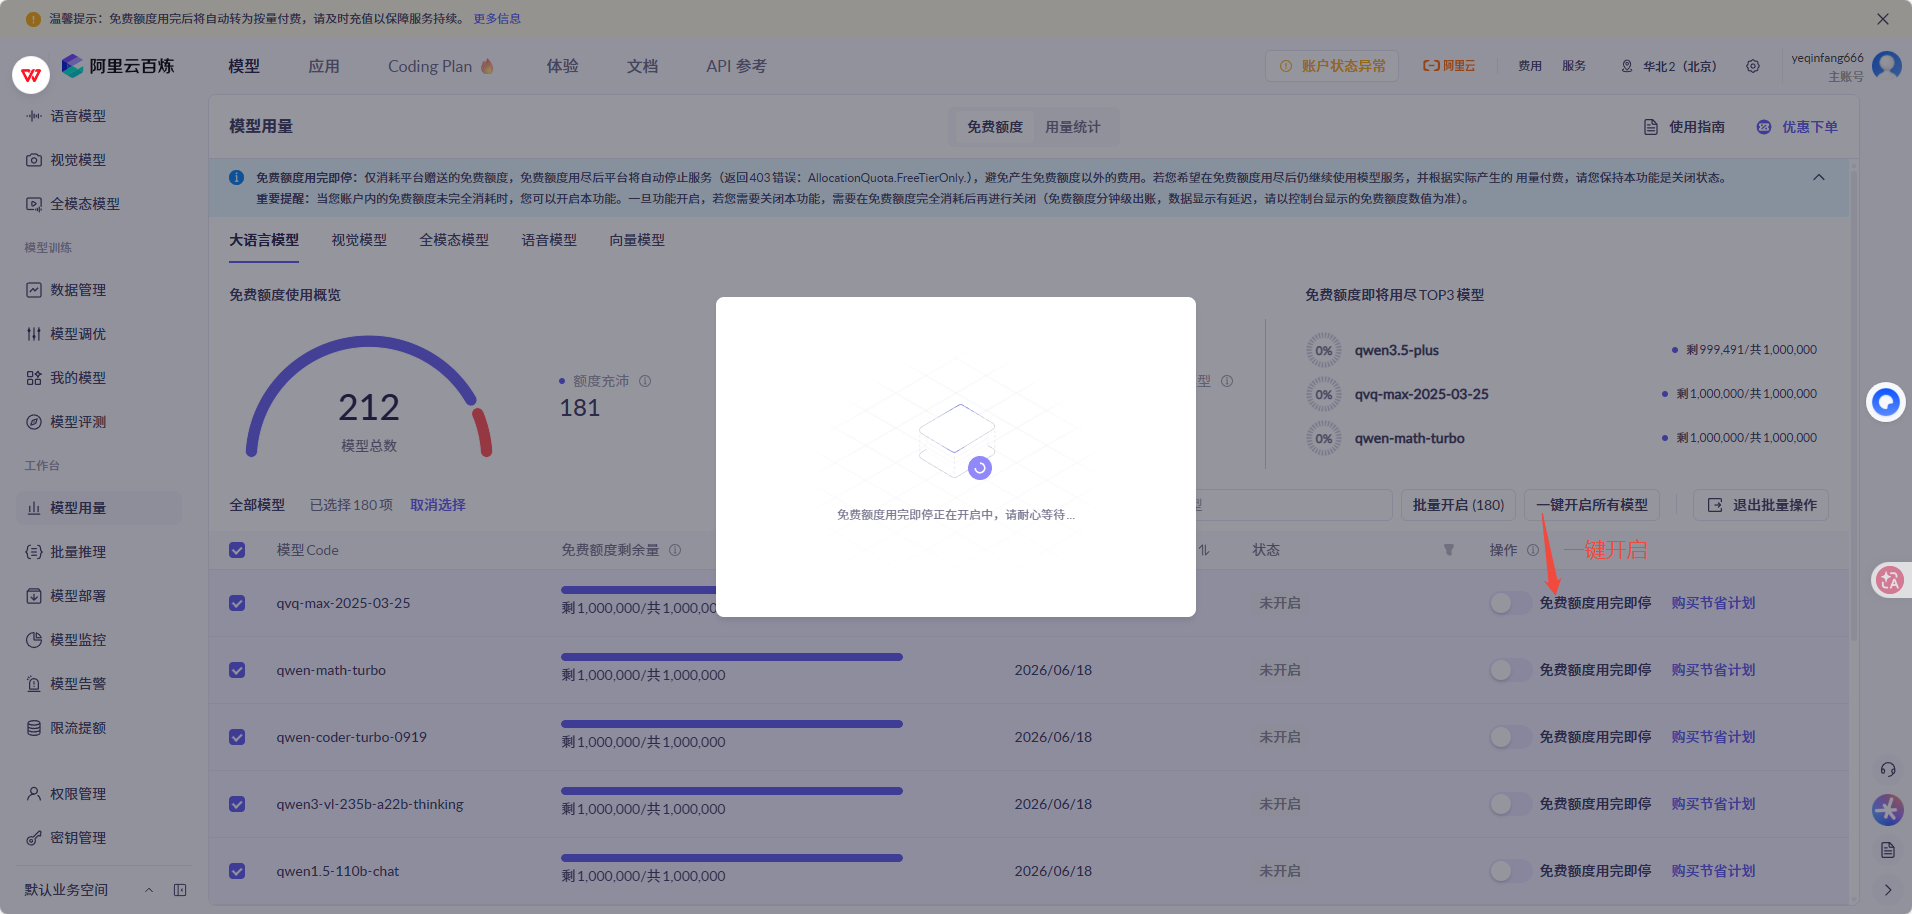The height and width of the screenshot is (914, 1912).
Task: Open the 模型 top menu
Action: (x=244, y=66)
